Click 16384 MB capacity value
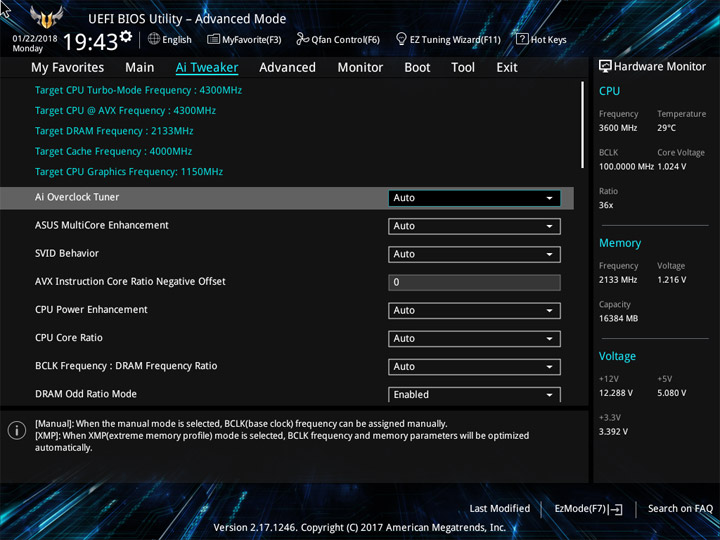 [x=618, y=318]
